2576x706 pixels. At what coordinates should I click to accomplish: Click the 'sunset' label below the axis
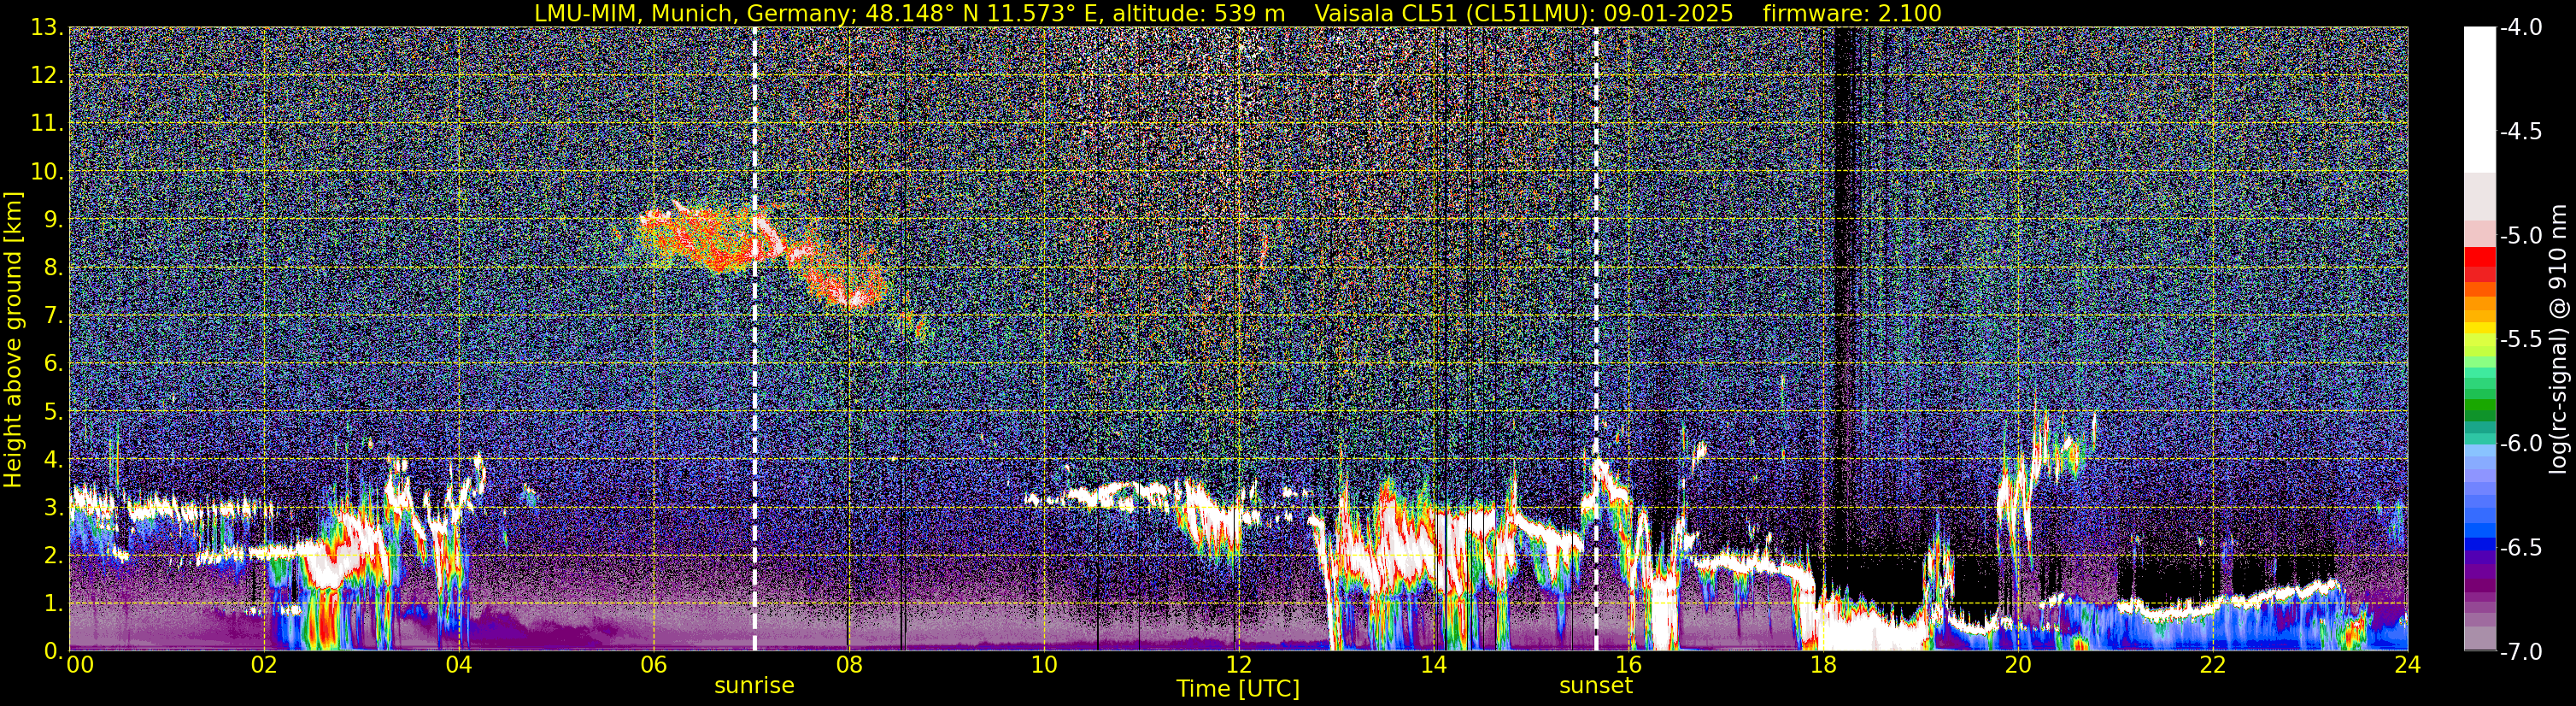coord(1596,686)
